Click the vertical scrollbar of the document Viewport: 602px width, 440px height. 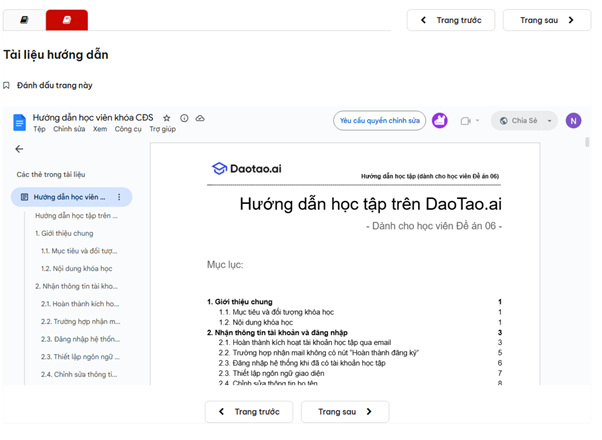pos(587,142)
